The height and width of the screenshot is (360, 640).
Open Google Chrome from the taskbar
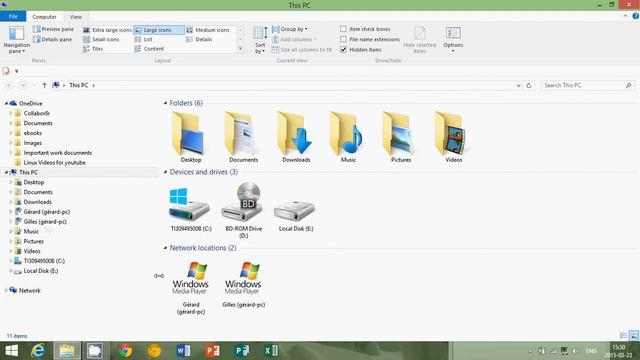(125, 351)
